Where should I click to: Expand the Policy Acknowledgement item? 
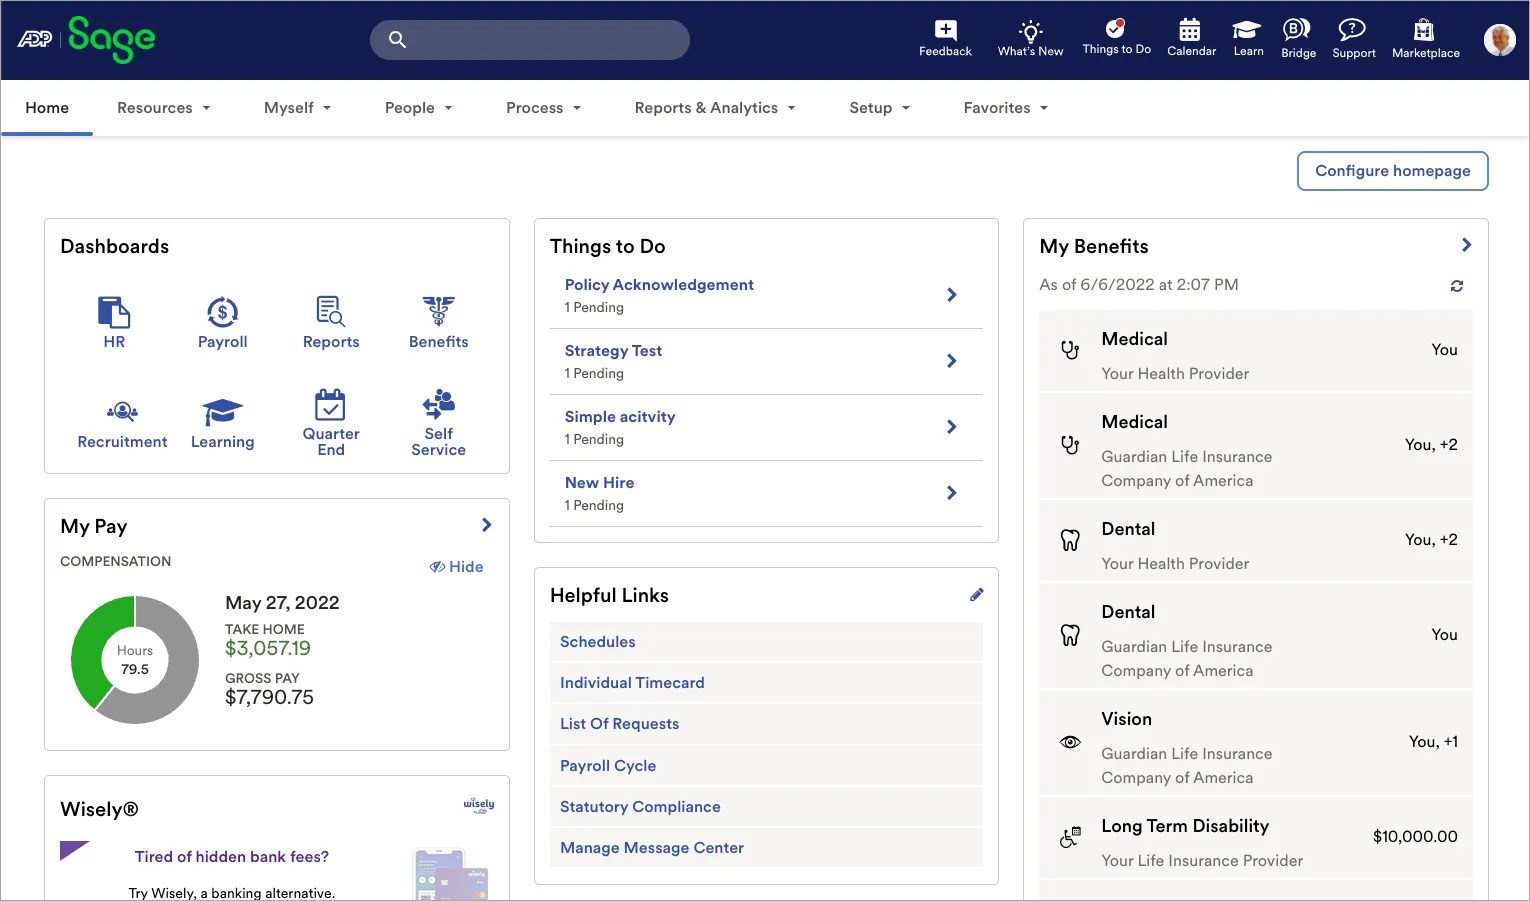coord(951,295)
